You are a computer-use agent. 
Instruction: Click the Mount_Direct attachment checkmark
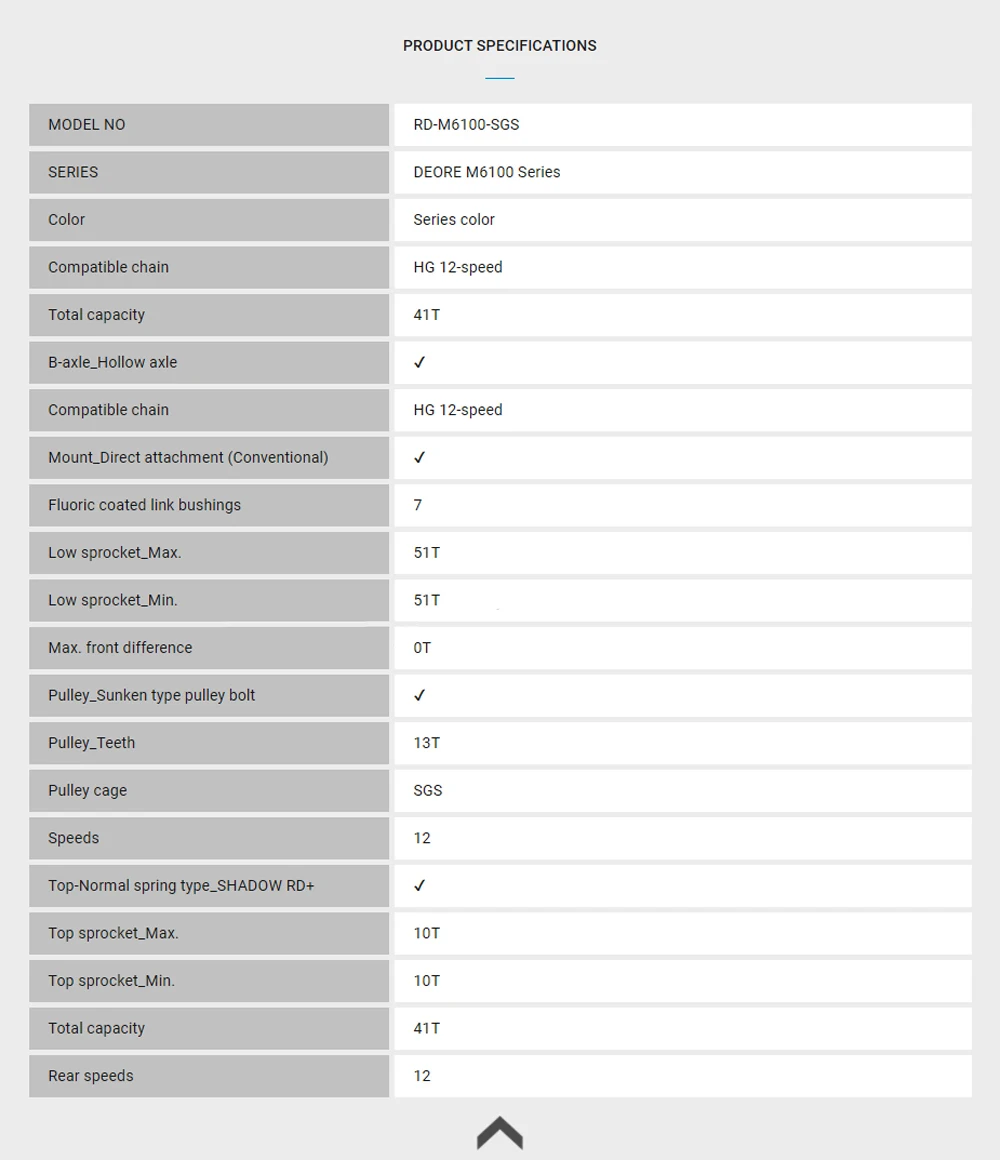coord(419,457)
